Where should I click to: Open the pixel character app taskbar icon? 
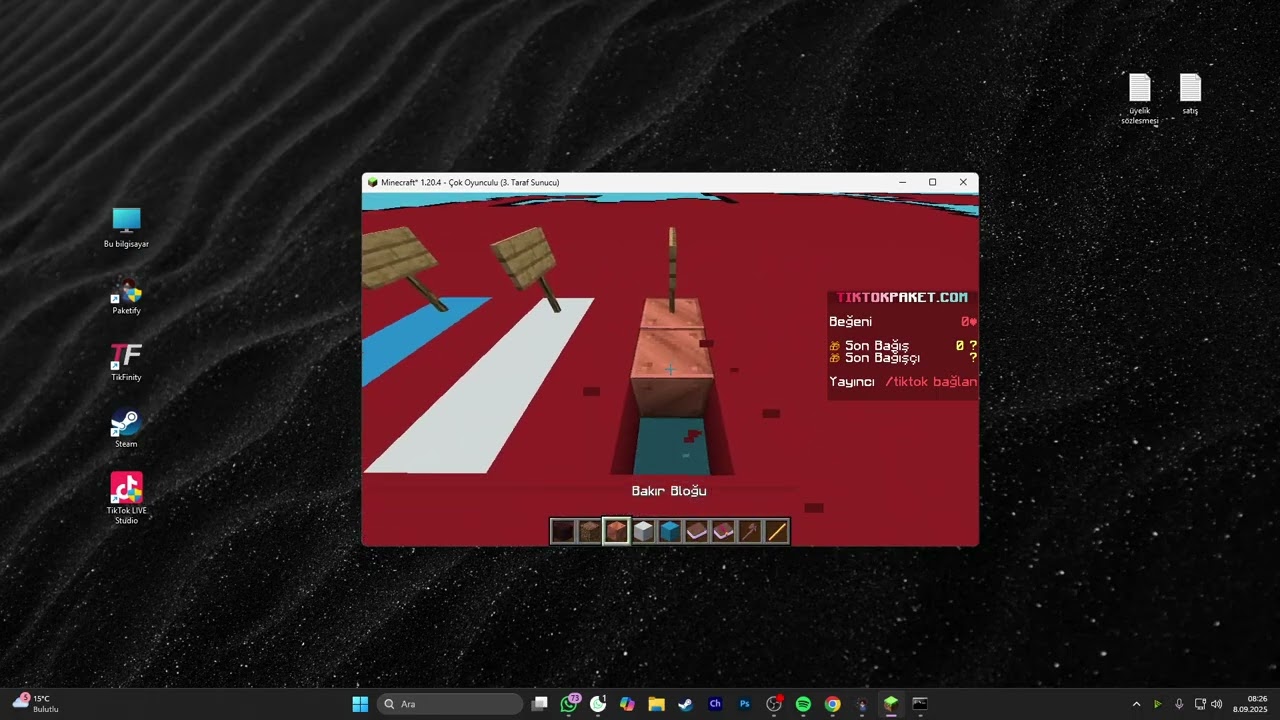click(862, 704)
